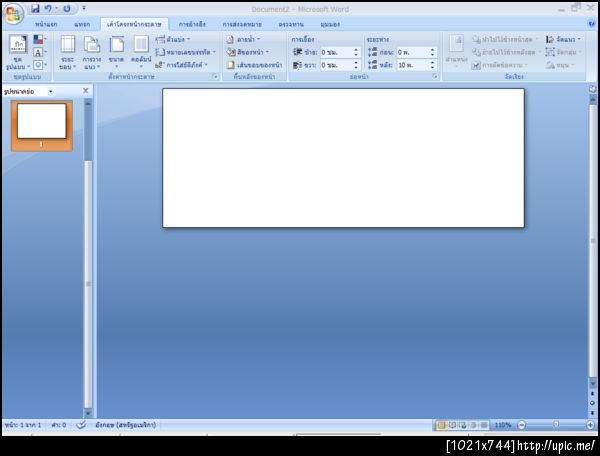Screen dimensions: 600x456
Task: Open the Margins (ระยะขอบ) button
Action: 68,52
